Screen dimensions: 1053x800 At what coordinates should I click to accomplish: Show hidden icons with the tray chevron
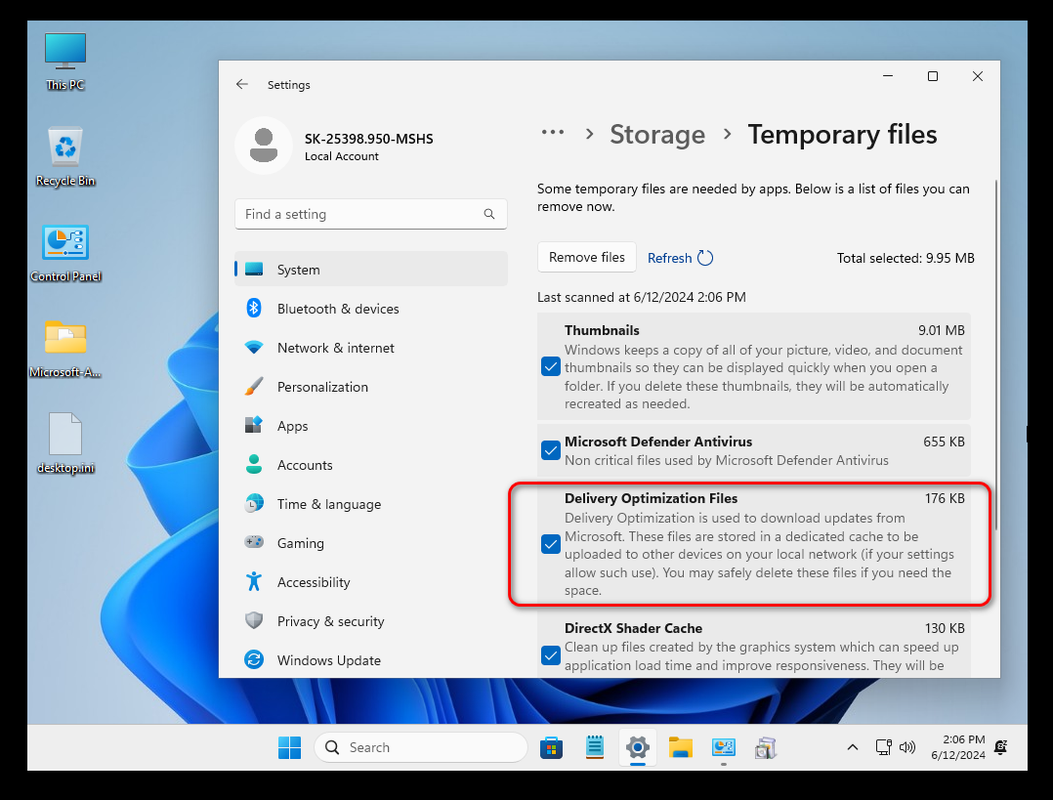[x=852, y=748]
